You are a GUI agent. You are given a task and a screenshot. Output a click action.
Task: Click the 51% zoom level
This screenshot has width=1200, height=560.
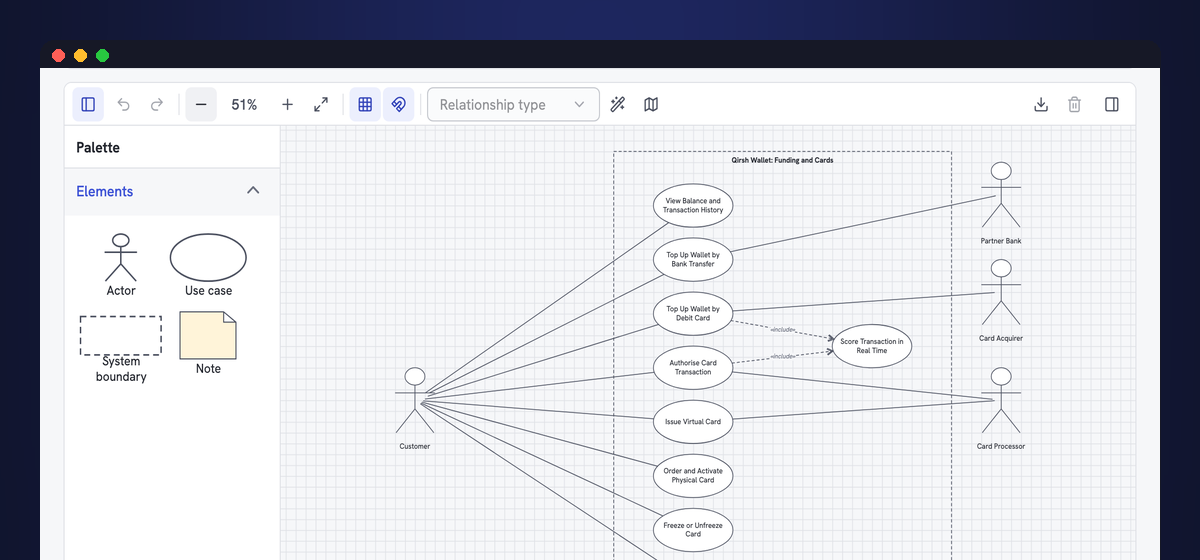pos(244,104)
